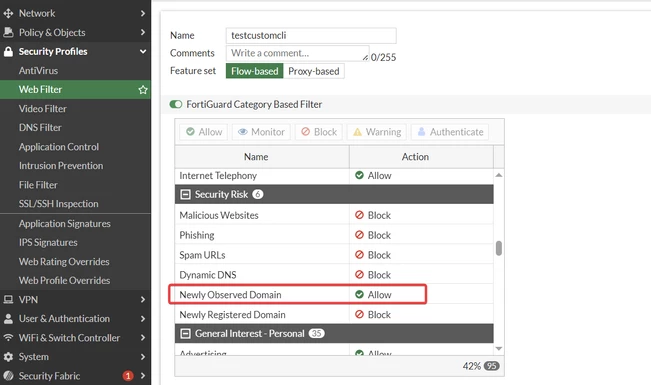Click Allow checkmark icon for Newly Observed Domain
This screenshot has width=651, height=385.
[x=360, y=294]
